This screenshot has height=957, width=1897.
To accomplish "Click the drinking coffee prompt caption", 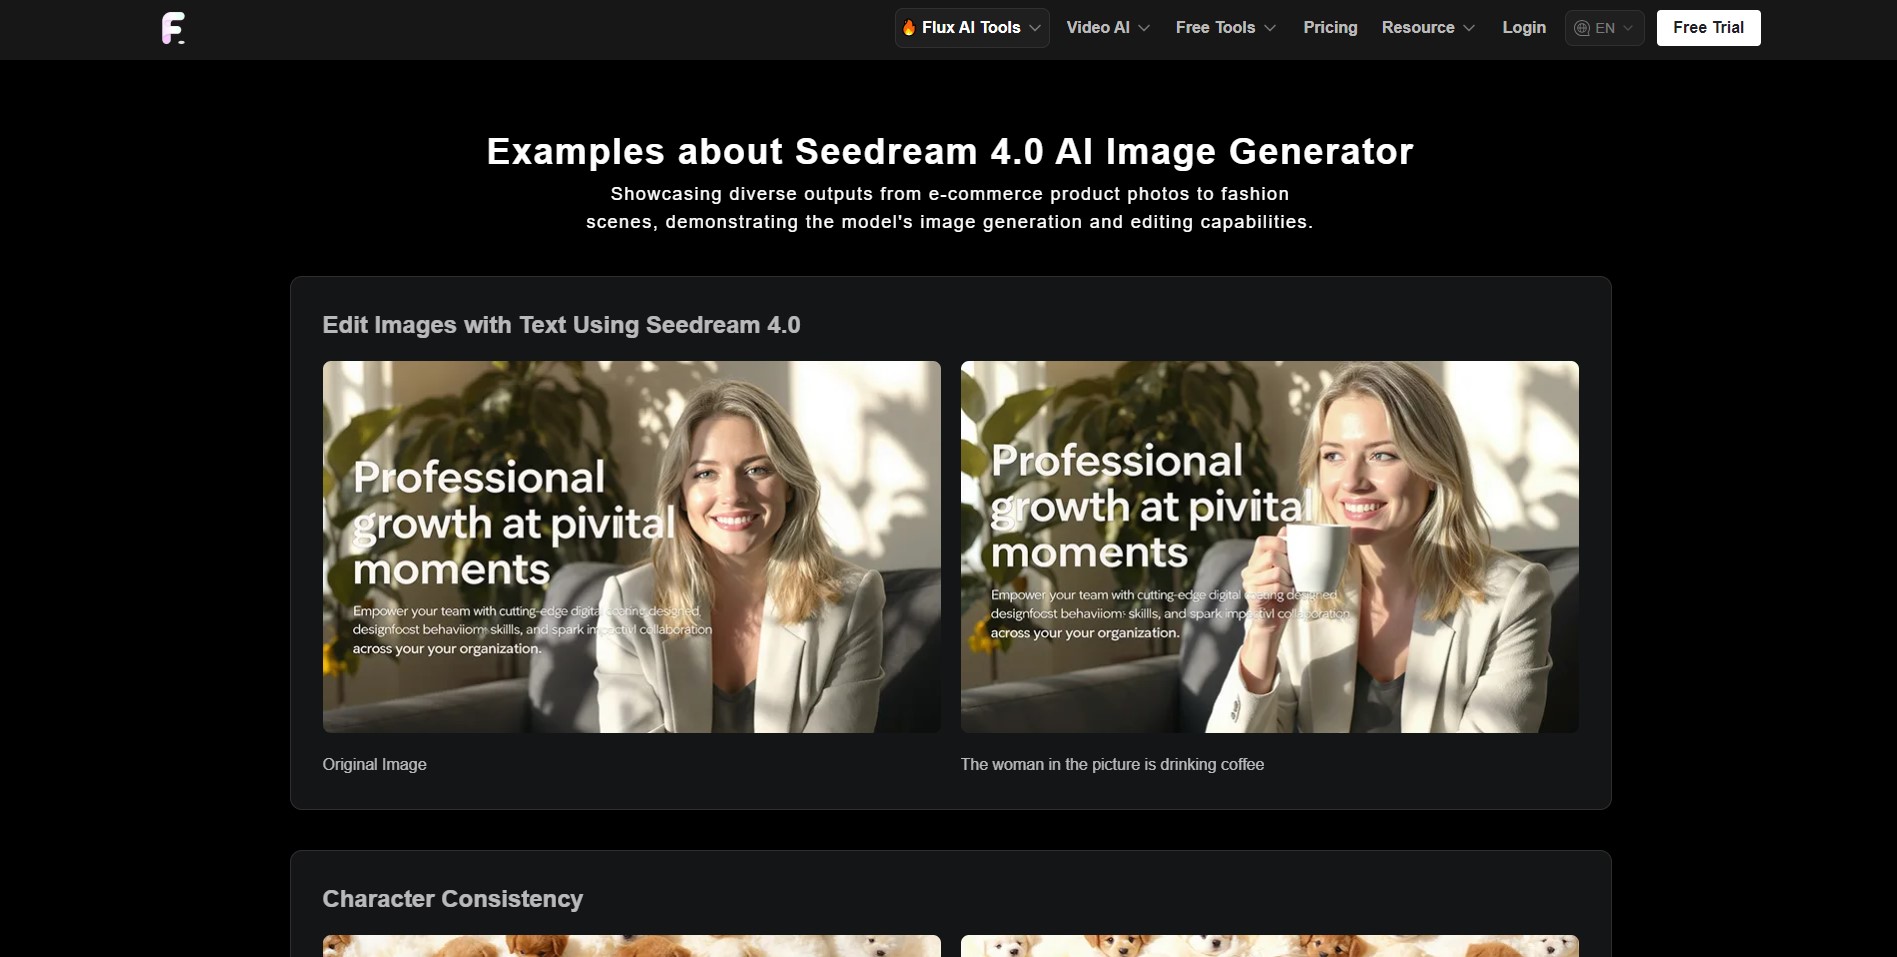I will tap(1112, 764).
